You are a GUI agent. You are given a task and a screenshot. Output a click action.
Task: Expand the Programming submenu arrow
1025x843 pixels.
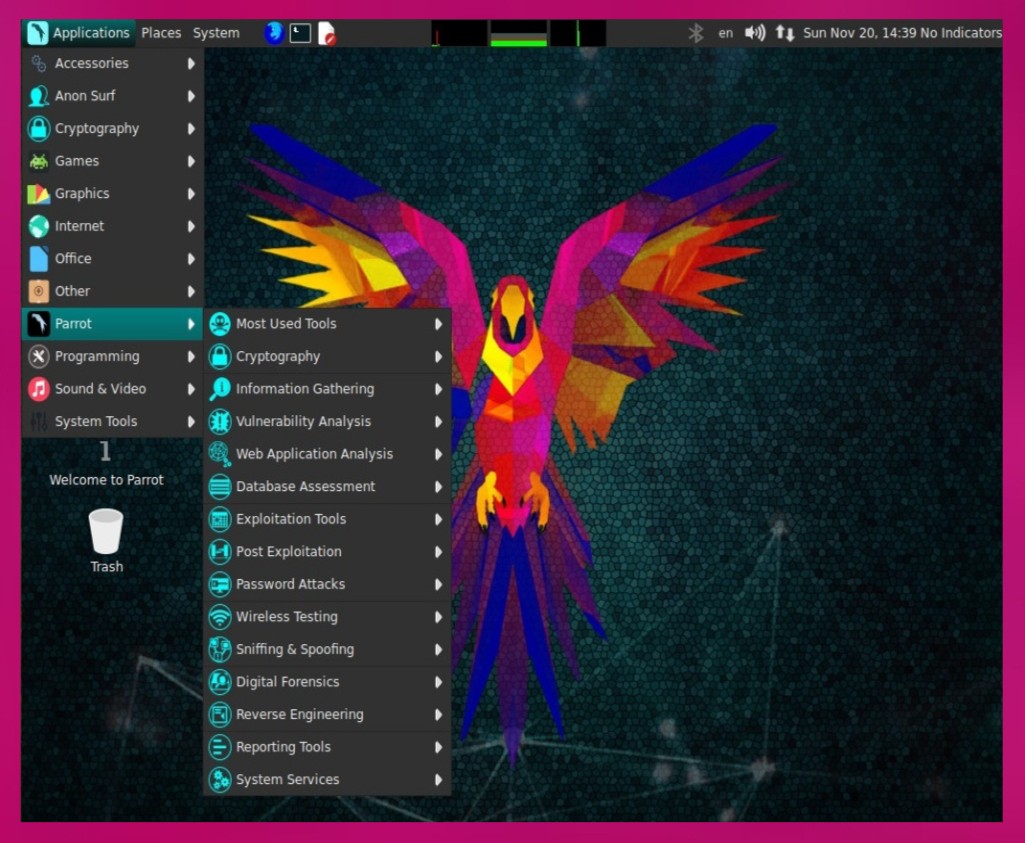[191, 356]
